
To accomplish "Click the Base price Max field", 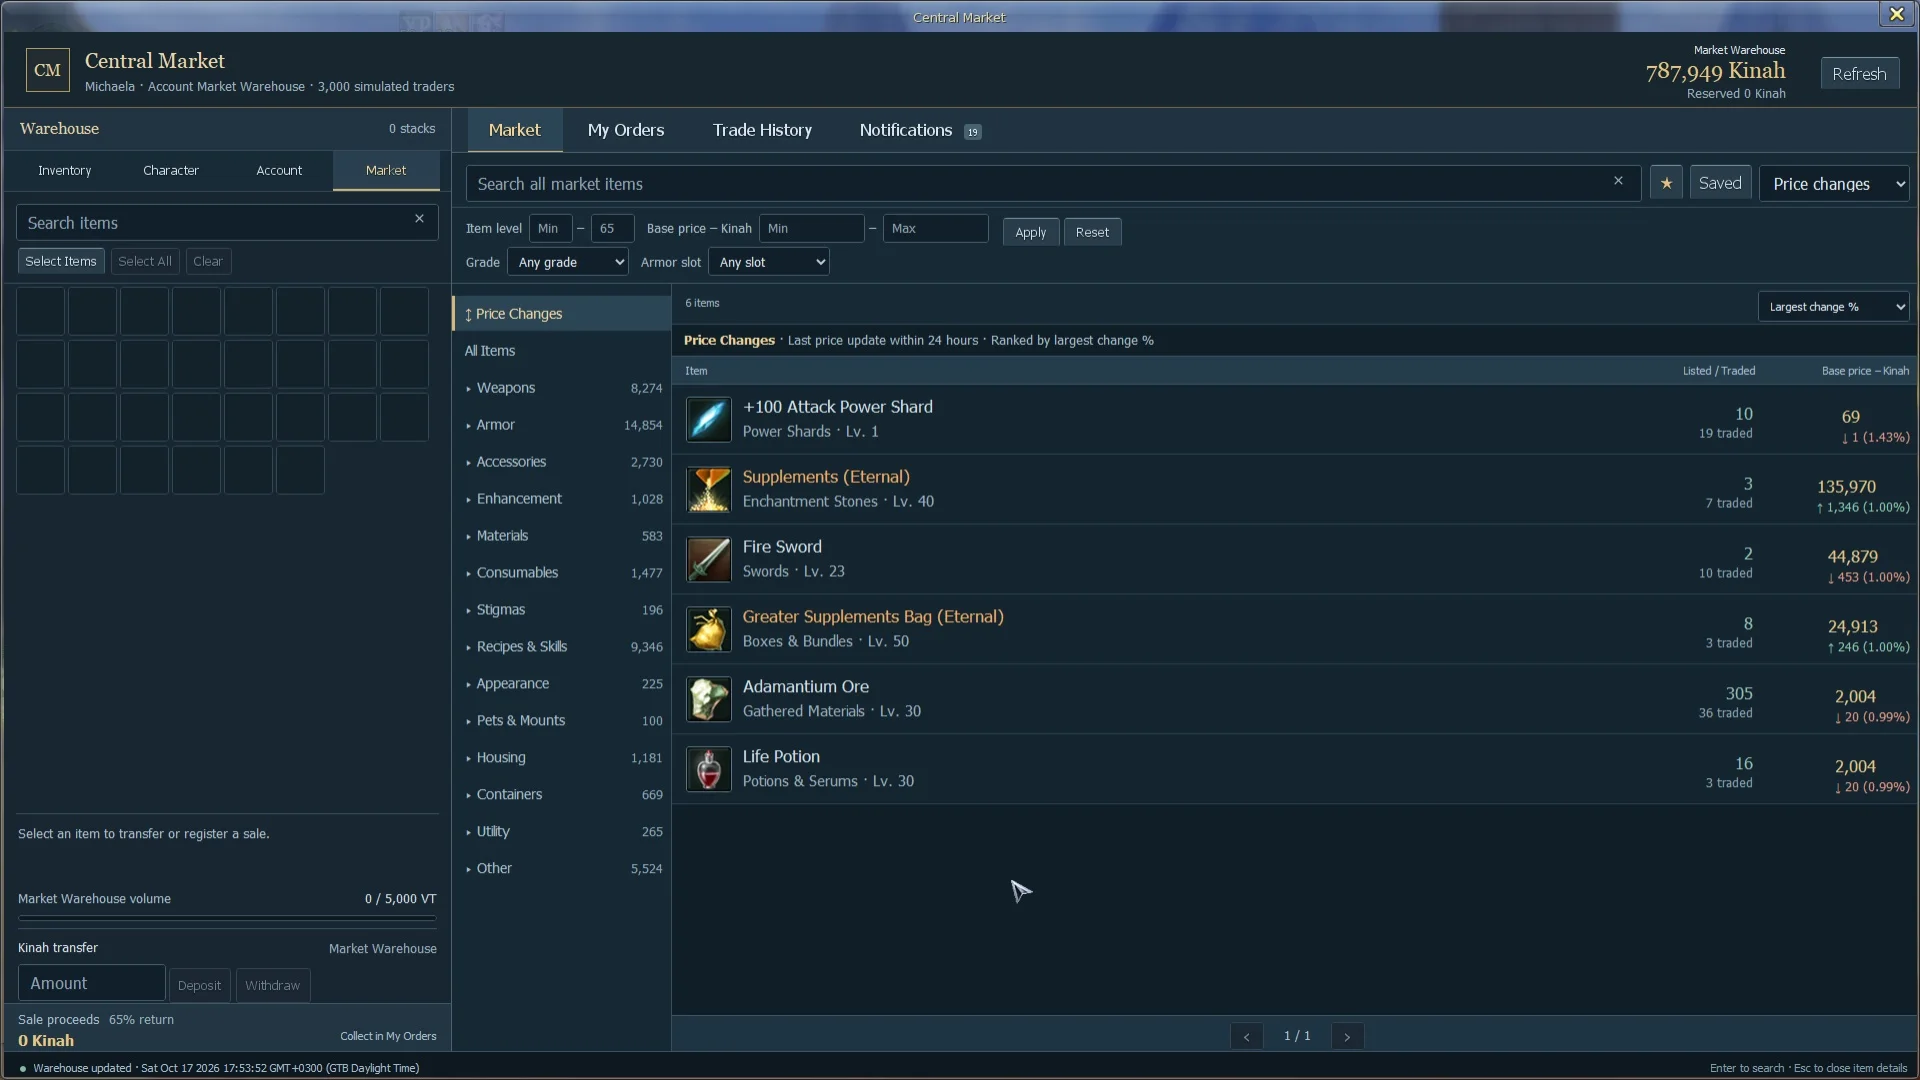I will click(x=935, y=228).
